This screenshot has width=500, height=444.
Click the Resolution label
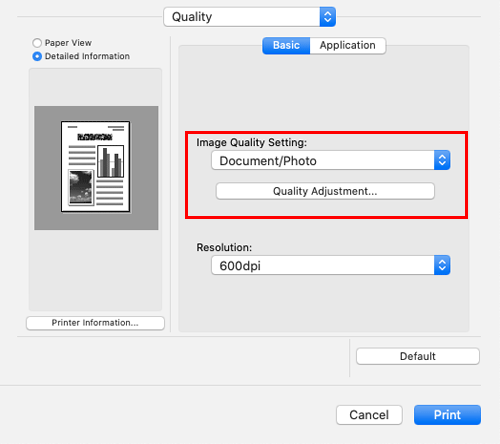224,248
